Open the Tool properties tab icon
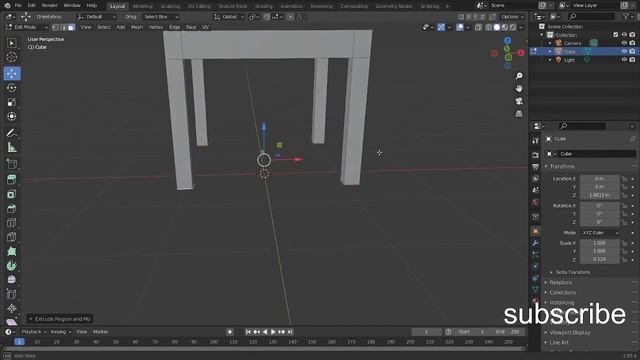The image size is (640, 360). [x=536, y=140]
